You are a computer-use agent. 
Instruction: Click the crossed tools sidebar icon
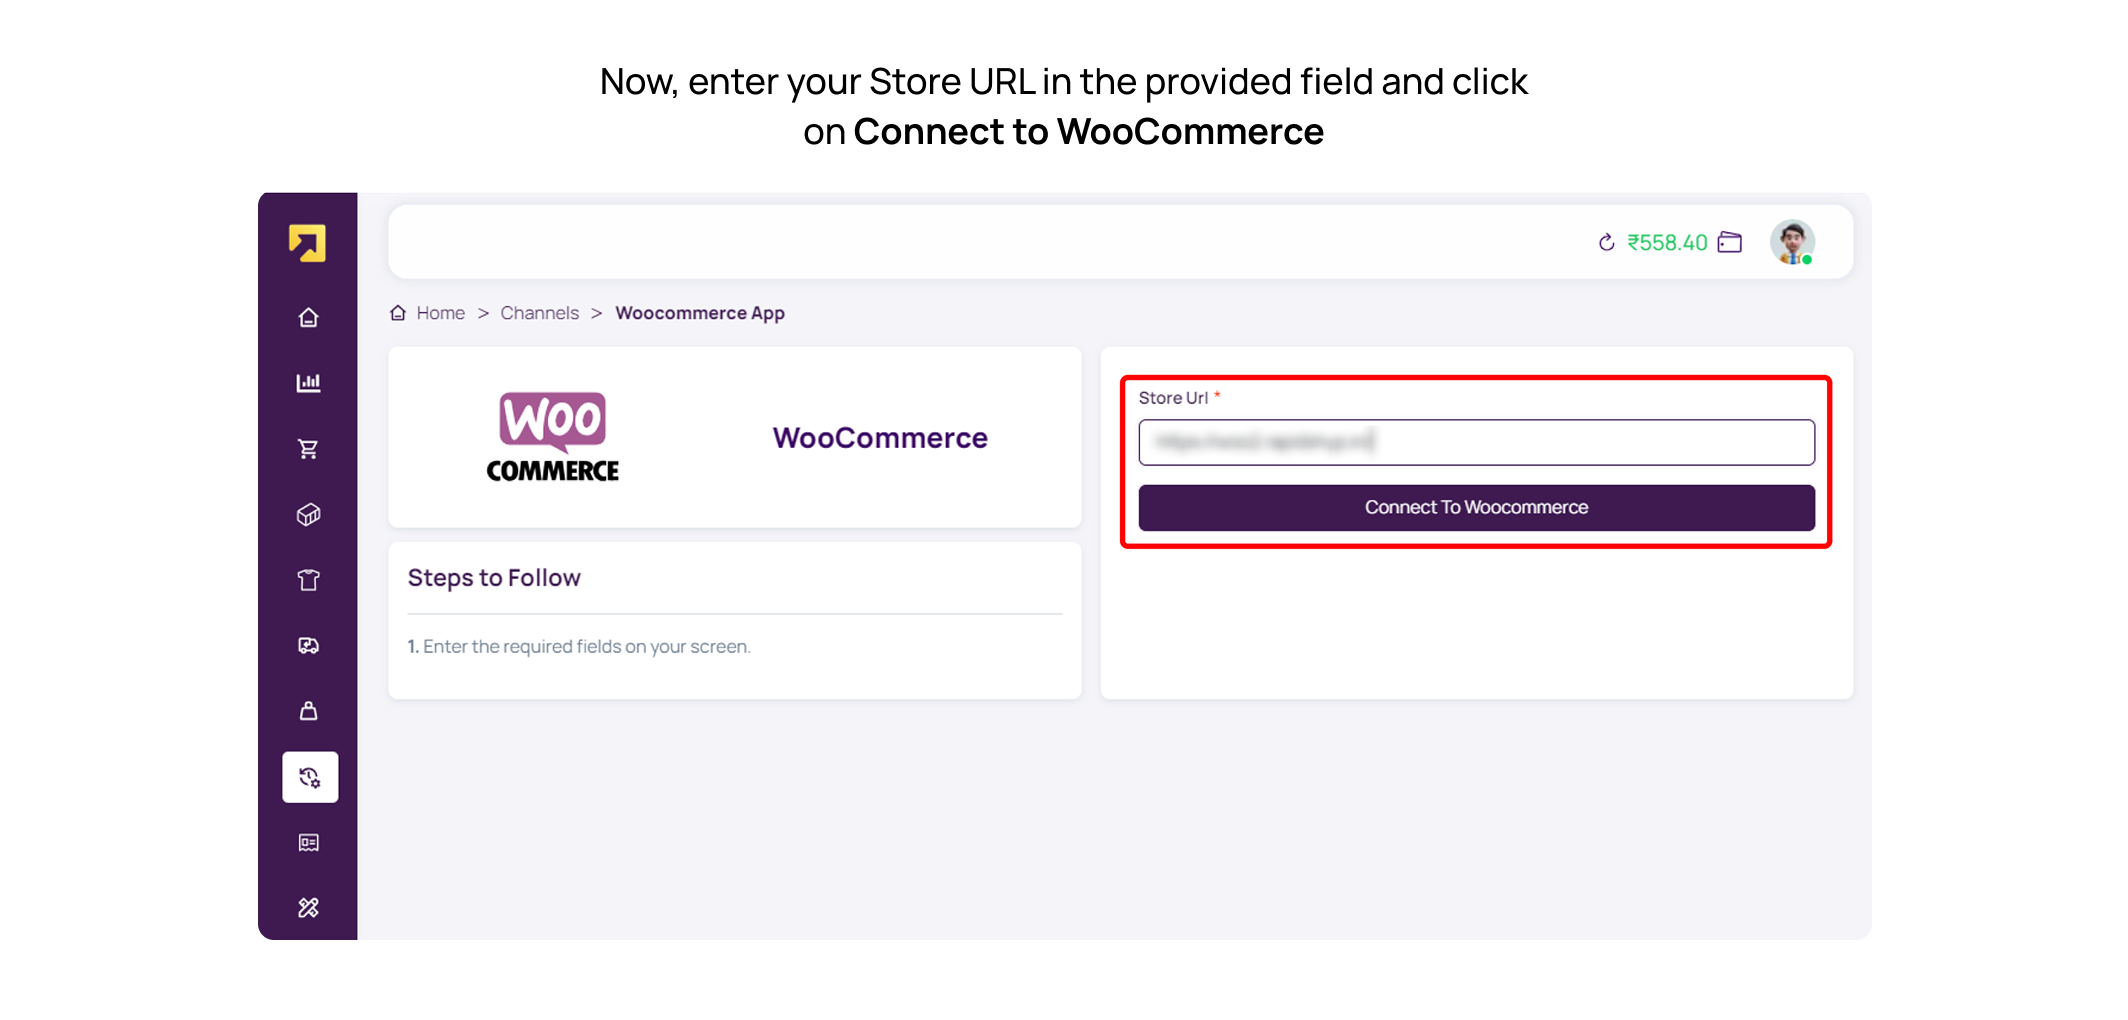pyautogui.click(x=308, y=908)
